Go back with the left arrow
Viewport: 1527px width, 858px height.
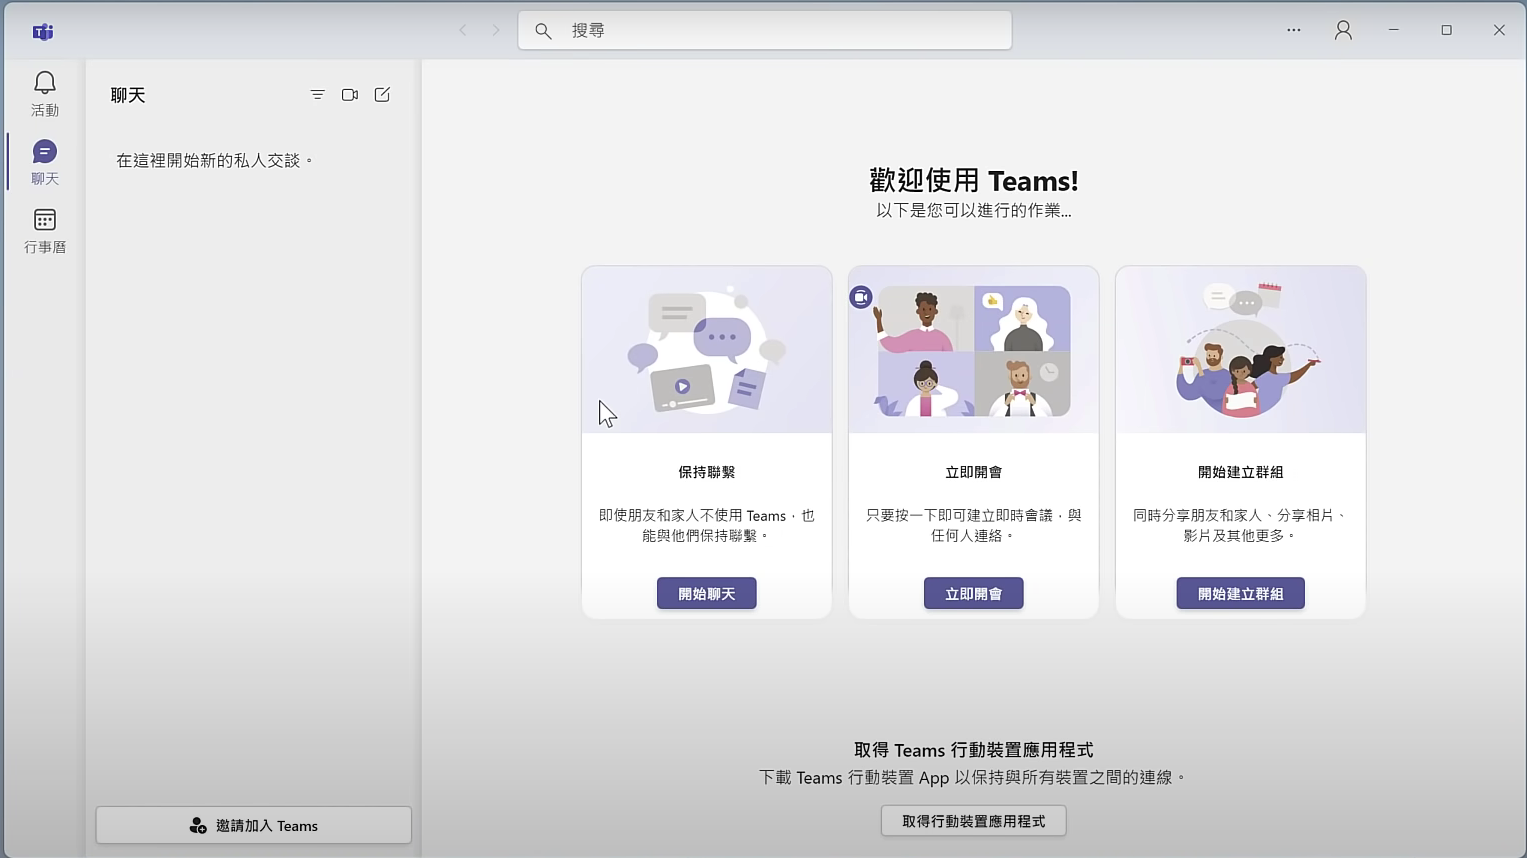pos(463,30)
